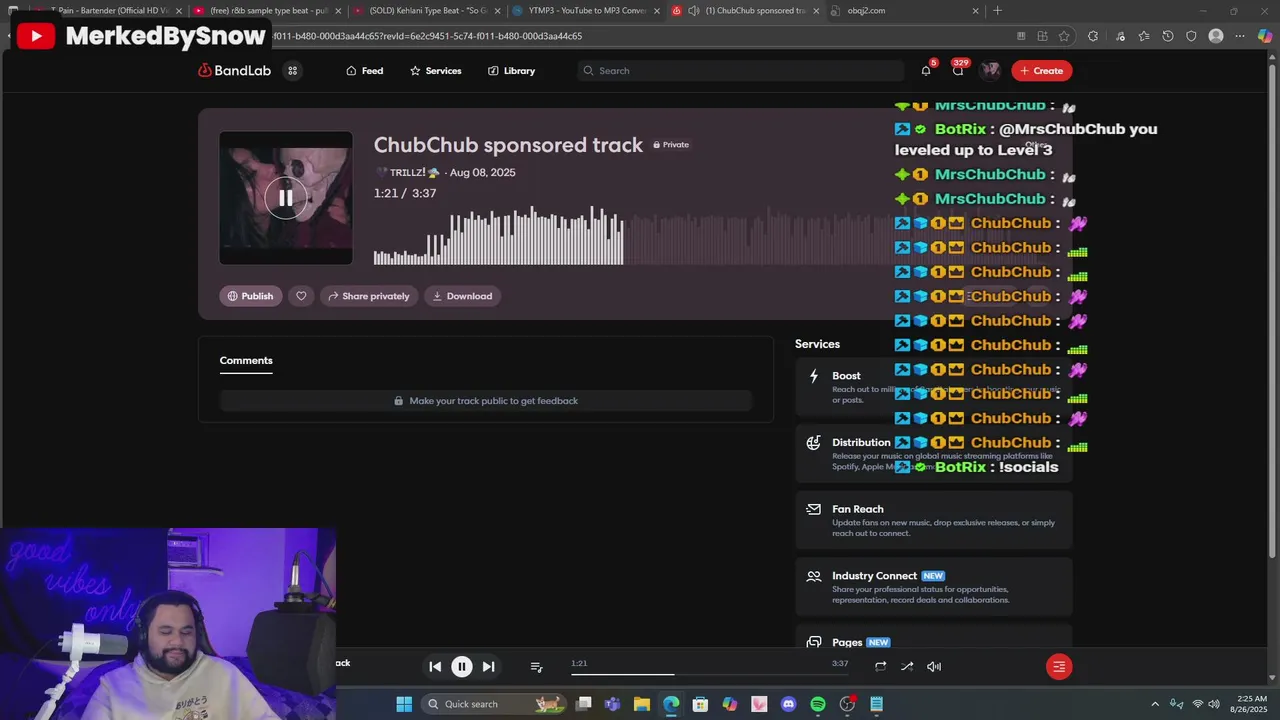Open the BandLab apps grid icon
This screenshot has height=720, width=1280.
[x=292, y=71]
